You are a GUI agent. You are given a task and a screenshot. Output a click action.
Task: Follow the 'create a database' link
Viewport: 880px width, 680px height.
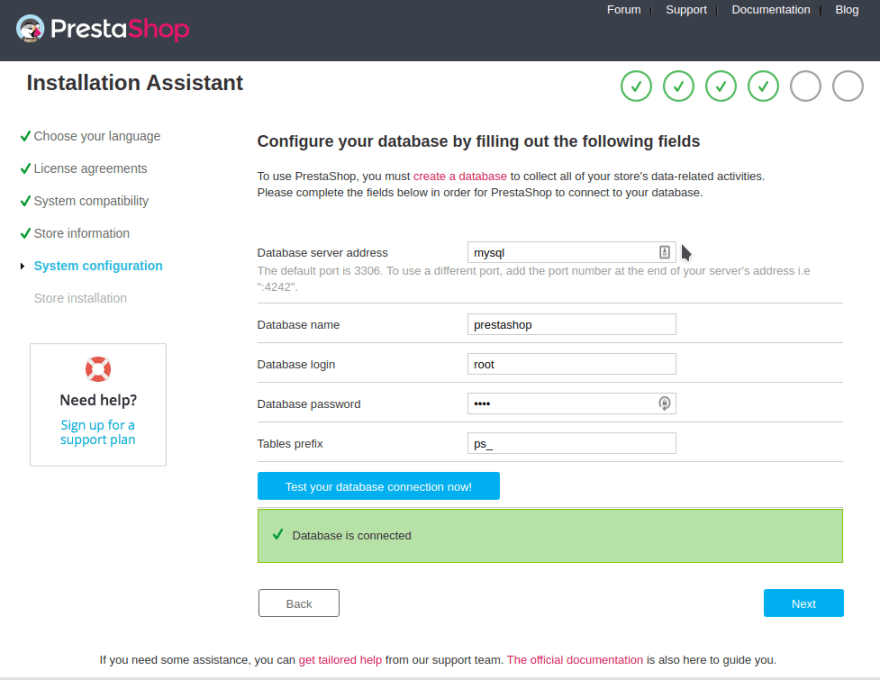(460, 176)
